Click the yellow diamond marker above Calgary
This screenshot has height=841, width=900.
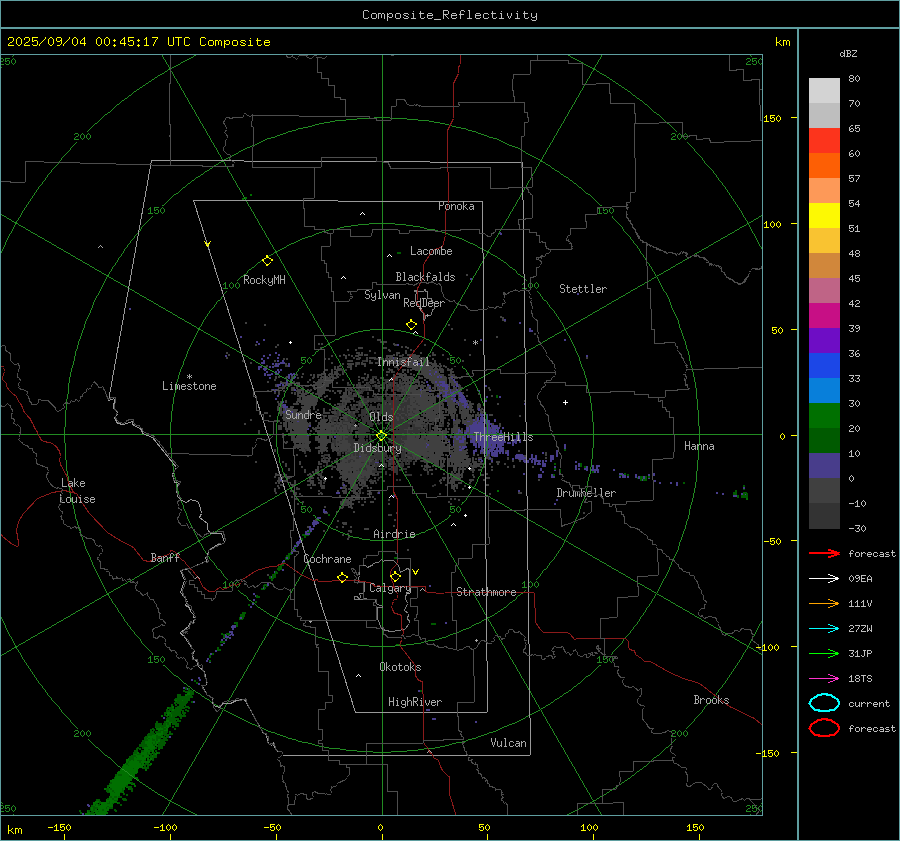395,576
